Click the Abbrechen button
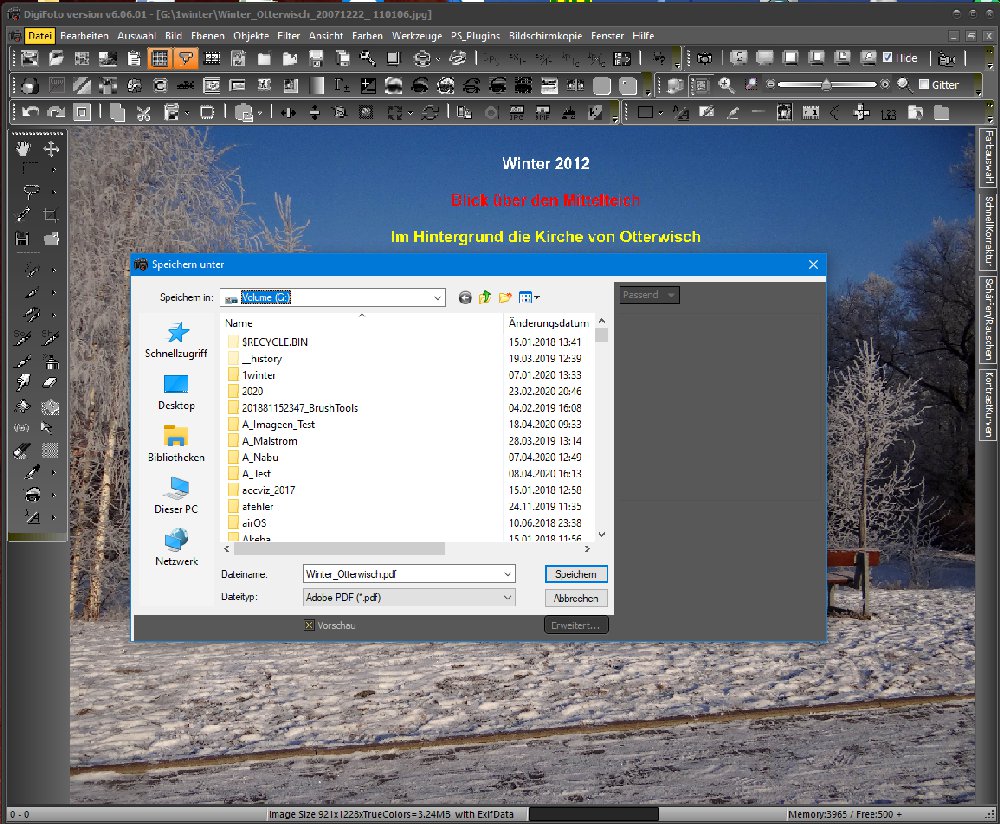This screenshot has width=1000, height=824. [x=576, y=598]
